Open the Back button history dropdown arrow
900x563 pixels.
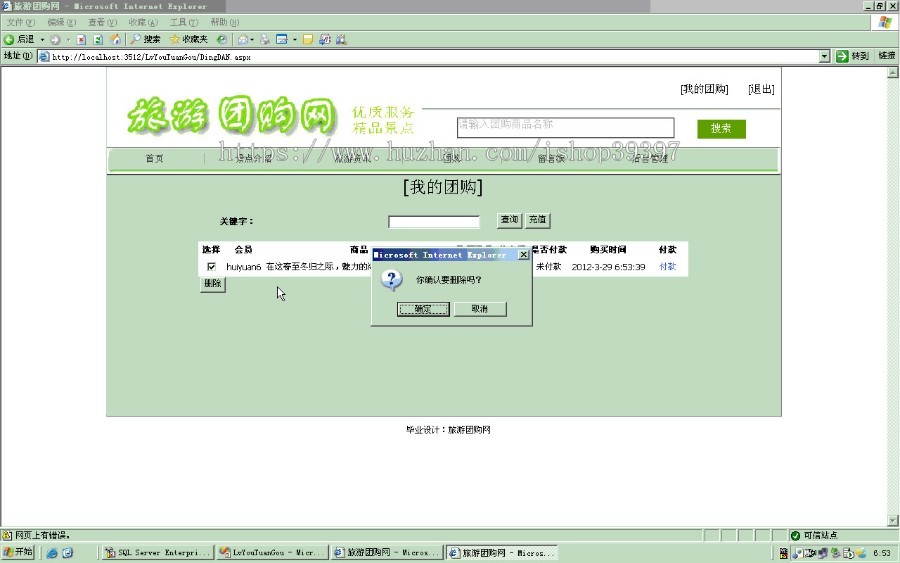[42, 40]
